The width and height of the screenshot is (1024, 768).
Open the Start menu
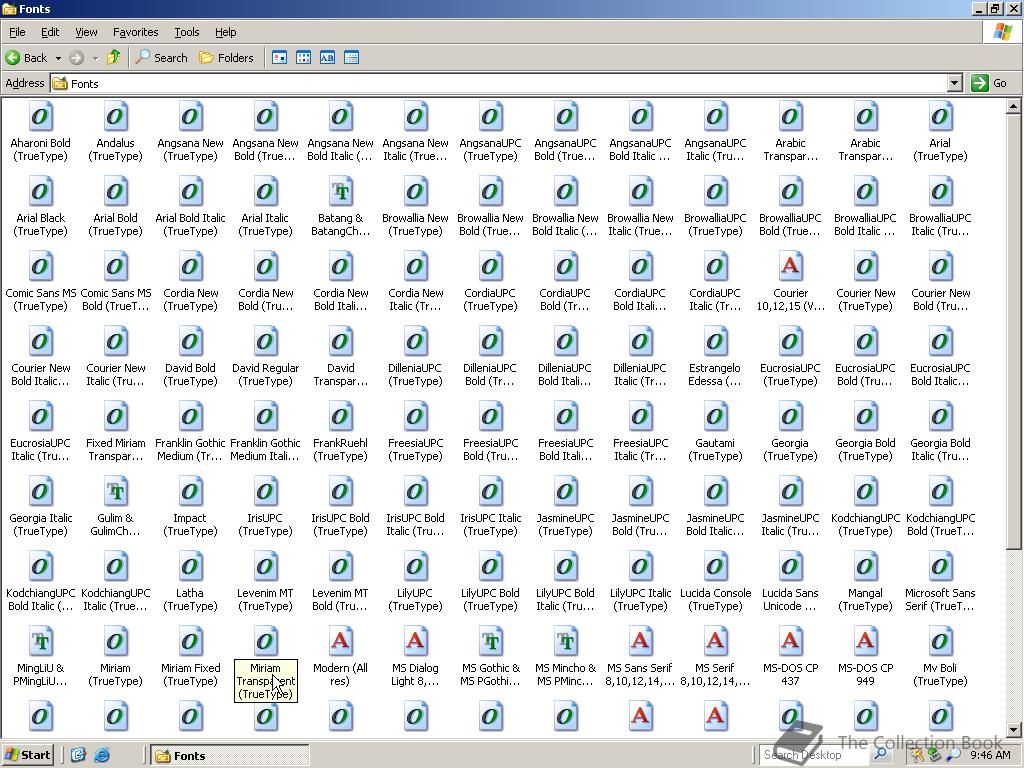tap(27, 756)
